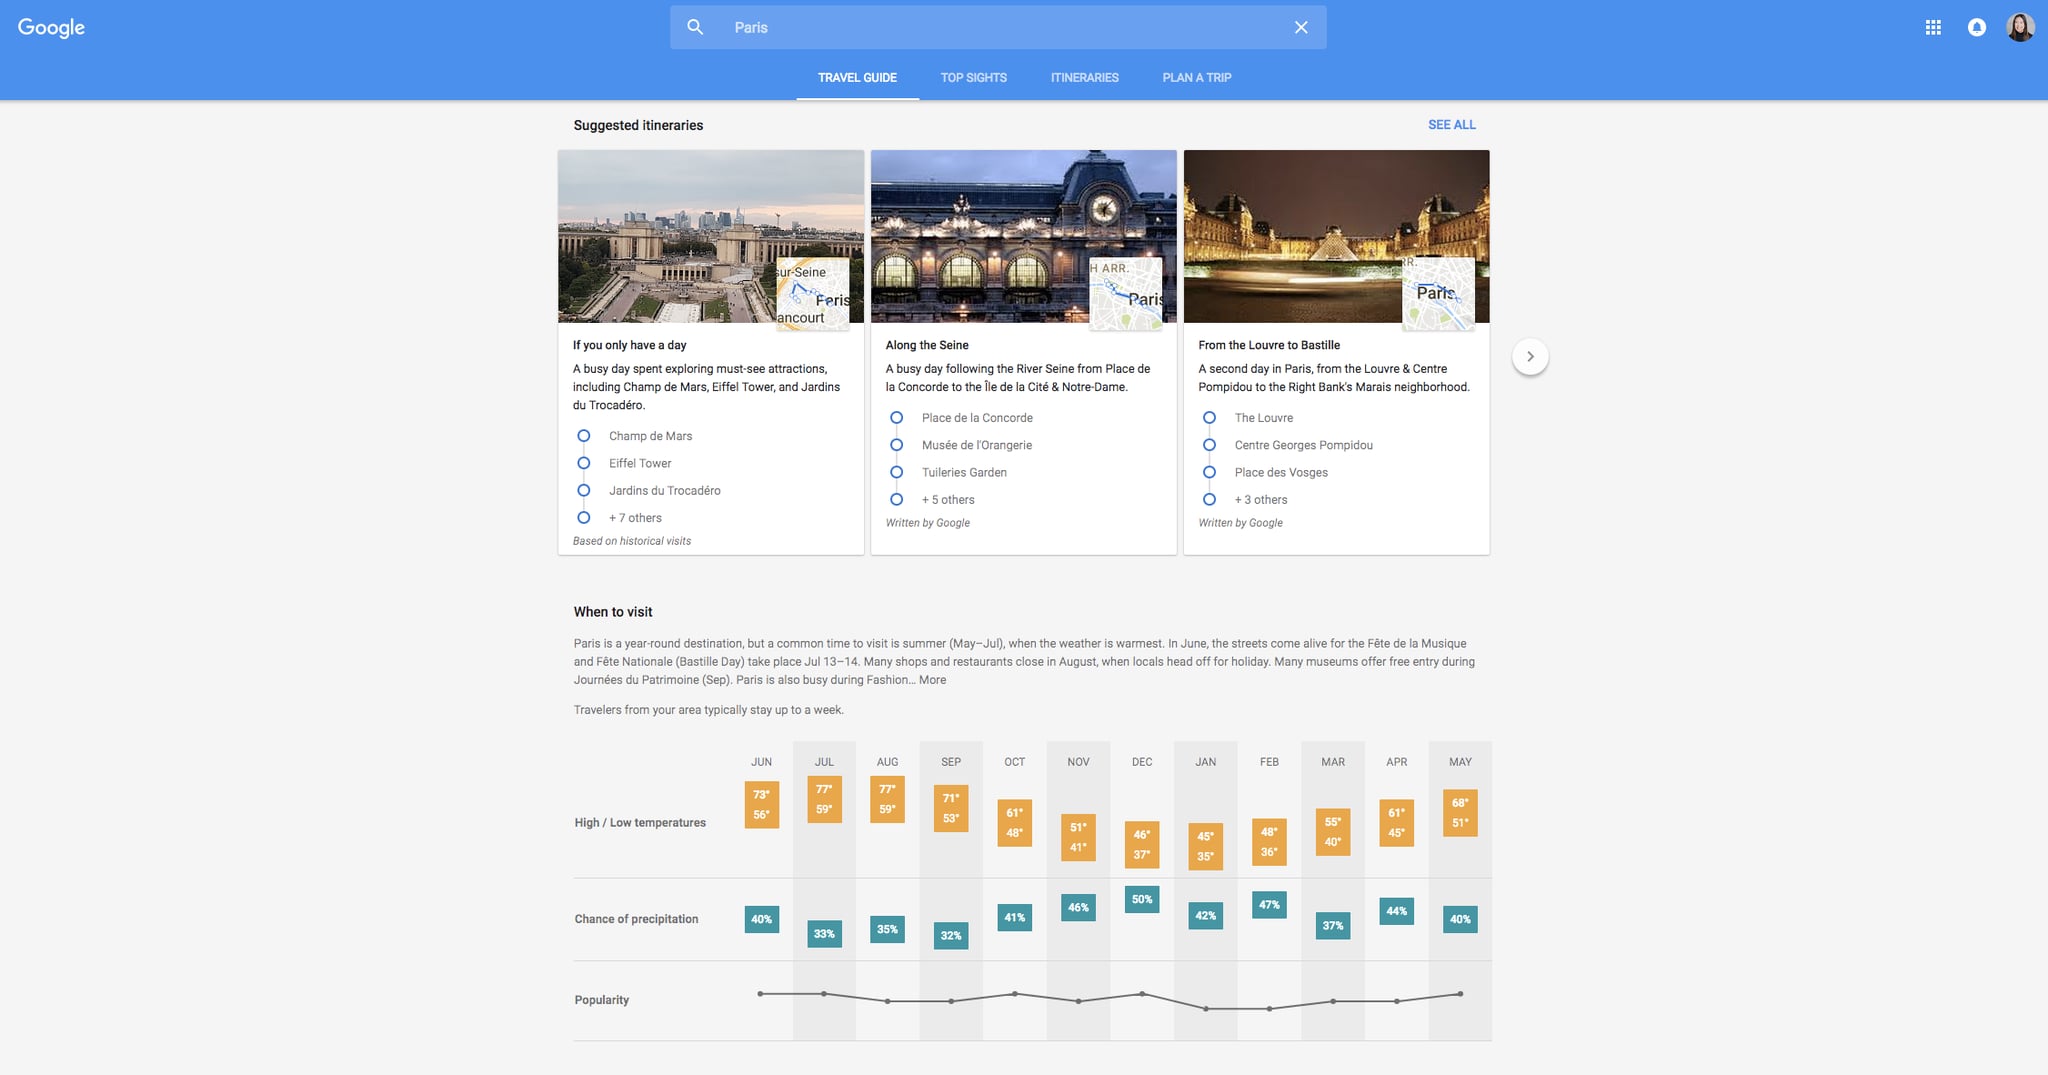Screen dimensions: 2048x1075
Task: Click the Google logo
Action: pyautogui.click(x=51, y=28)
